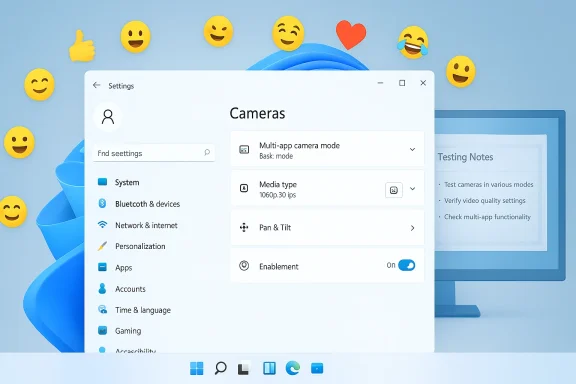
Task: Click the '1060p 30 fps' media value
Action: 277,195
